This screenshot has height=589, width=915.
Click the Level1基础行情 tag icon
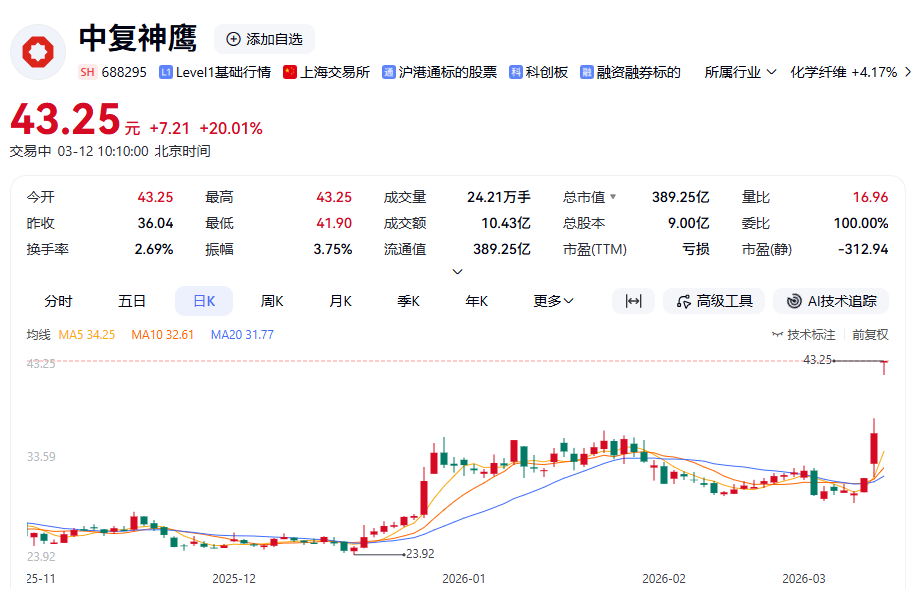coord(166,72)
